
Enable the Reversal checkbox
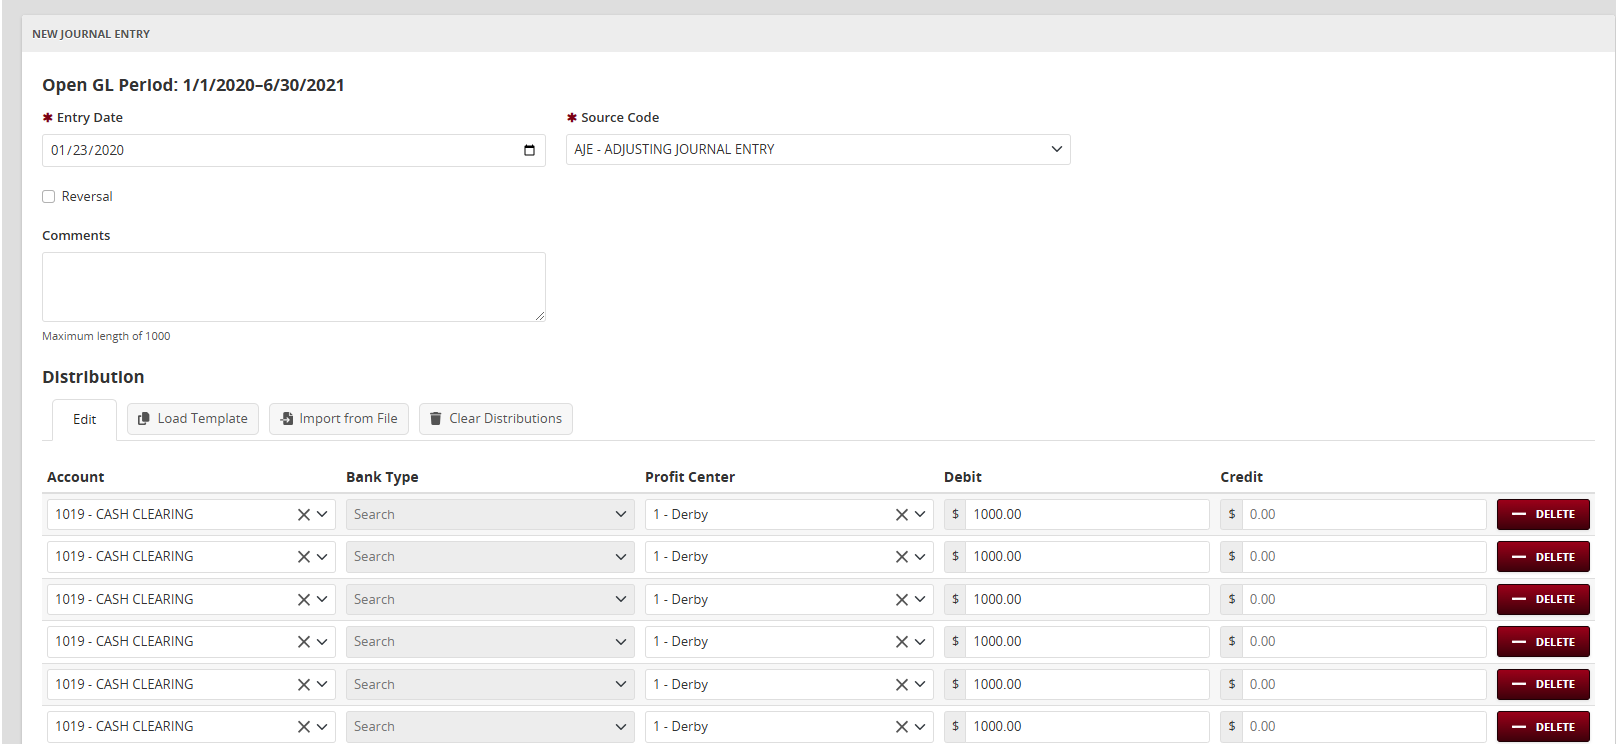coord(48,197)
